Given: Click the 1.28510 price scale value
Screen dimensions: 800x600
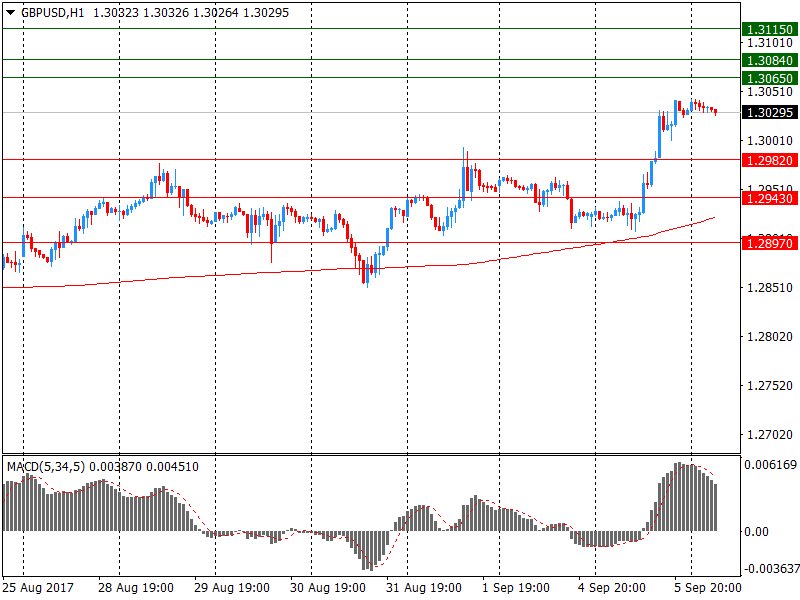Looking at the screenshot, I should tap(770, 288).
